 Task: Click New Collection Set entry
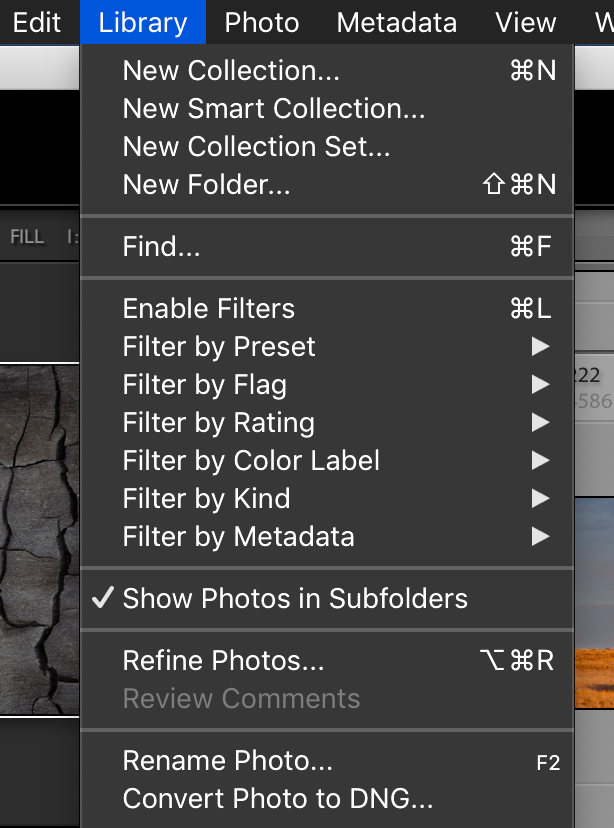point(256,147)
